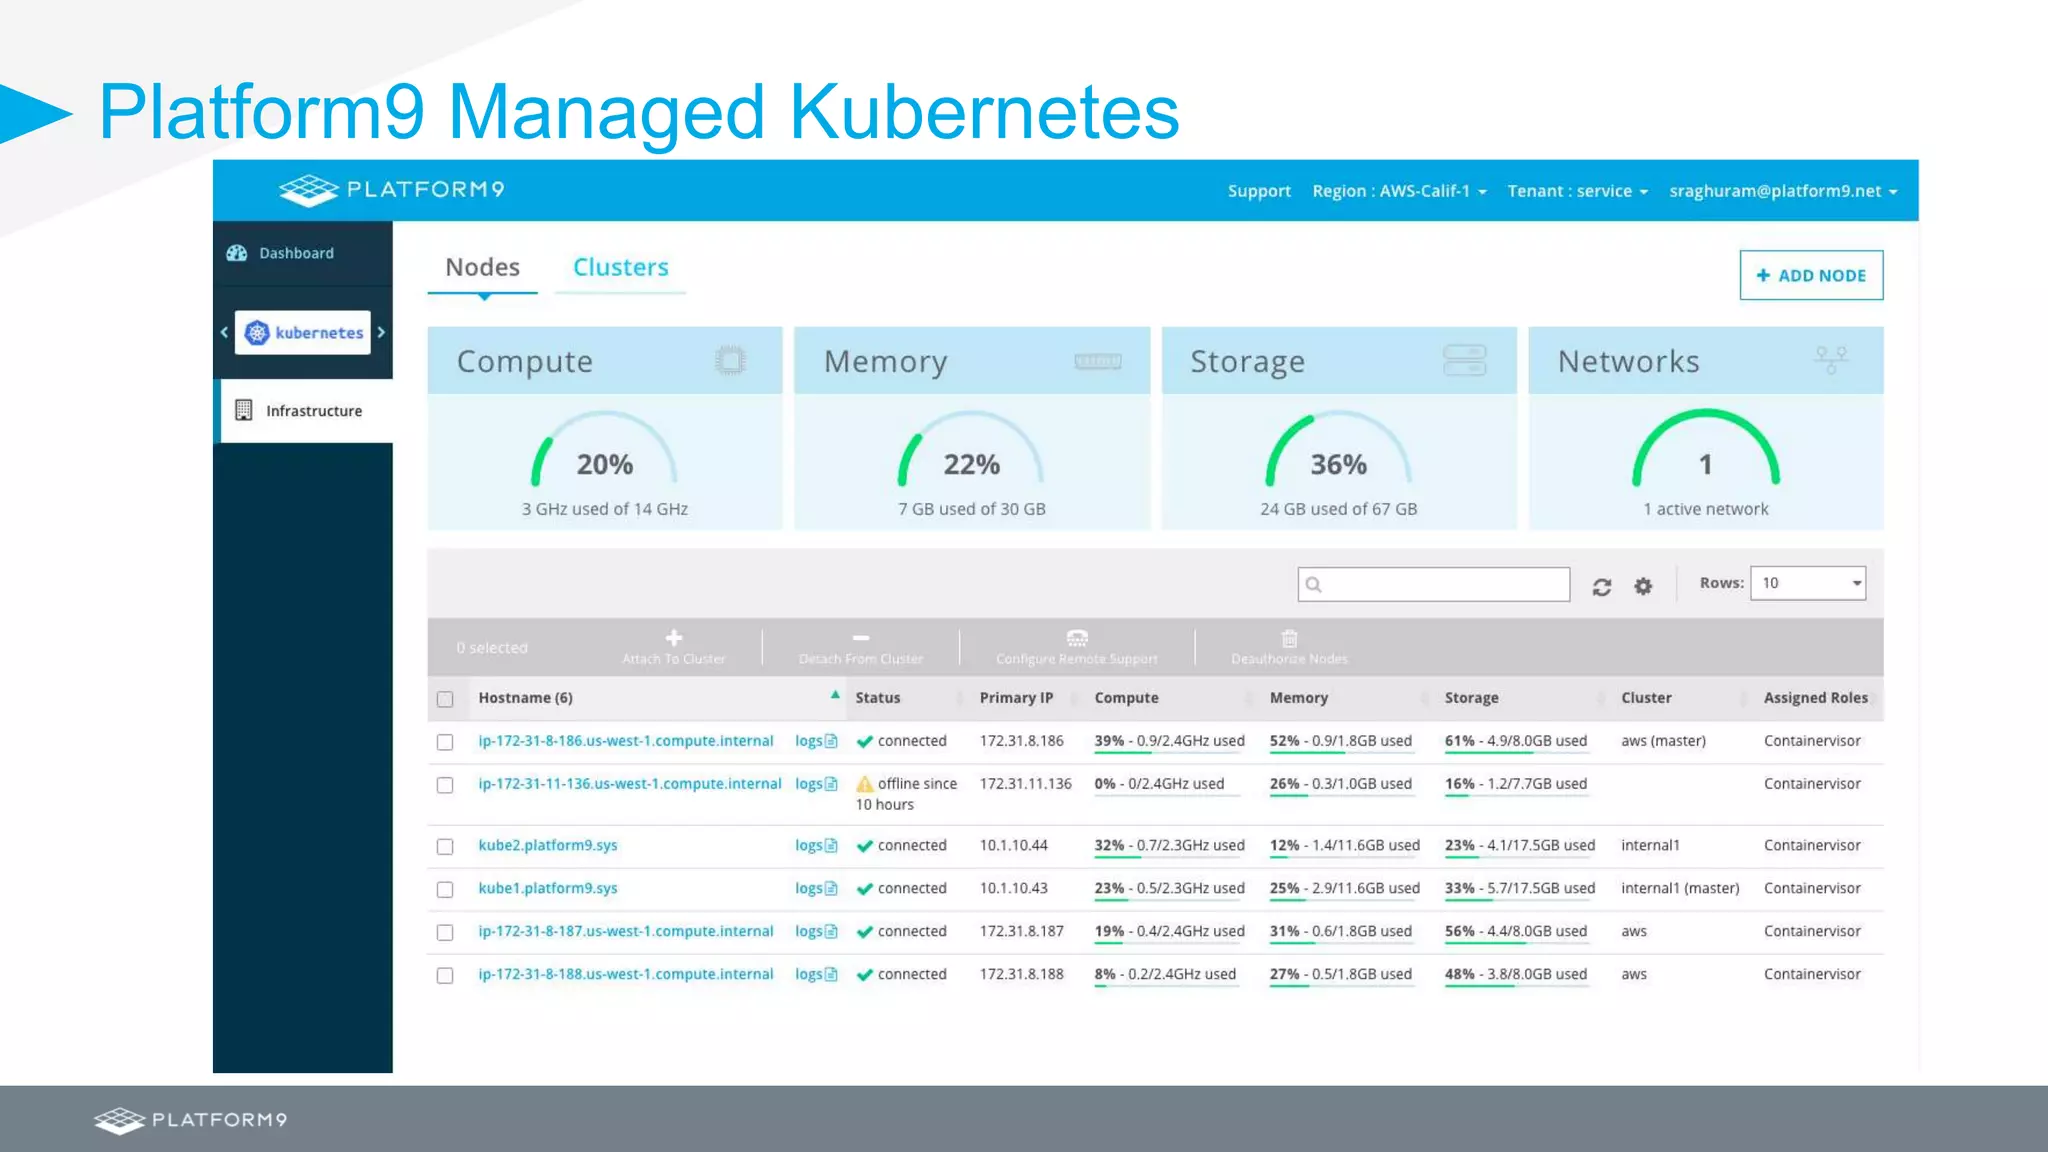Image resolution: width=2048 pixels, height=1152 pixels.
Task: Click Detach From Cluster minus icon
Action: [860, 638]
